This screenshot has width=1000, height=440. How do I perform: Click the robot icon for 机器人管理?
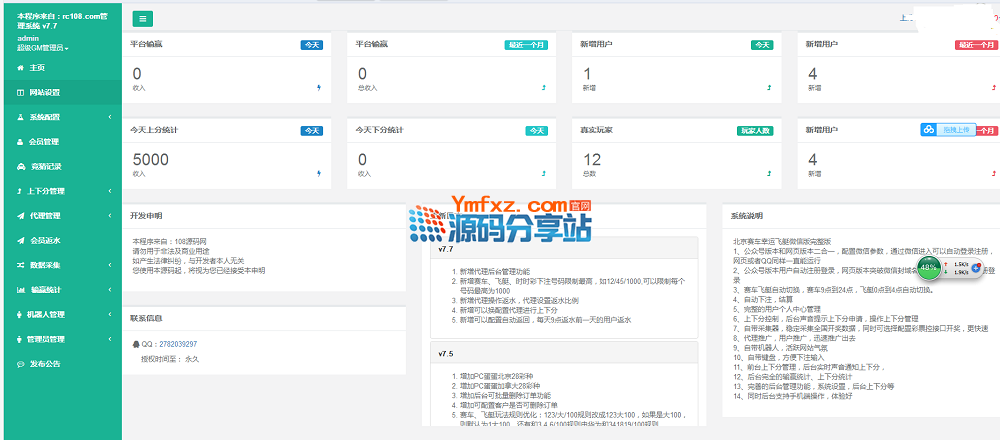(x=20, y=314)
